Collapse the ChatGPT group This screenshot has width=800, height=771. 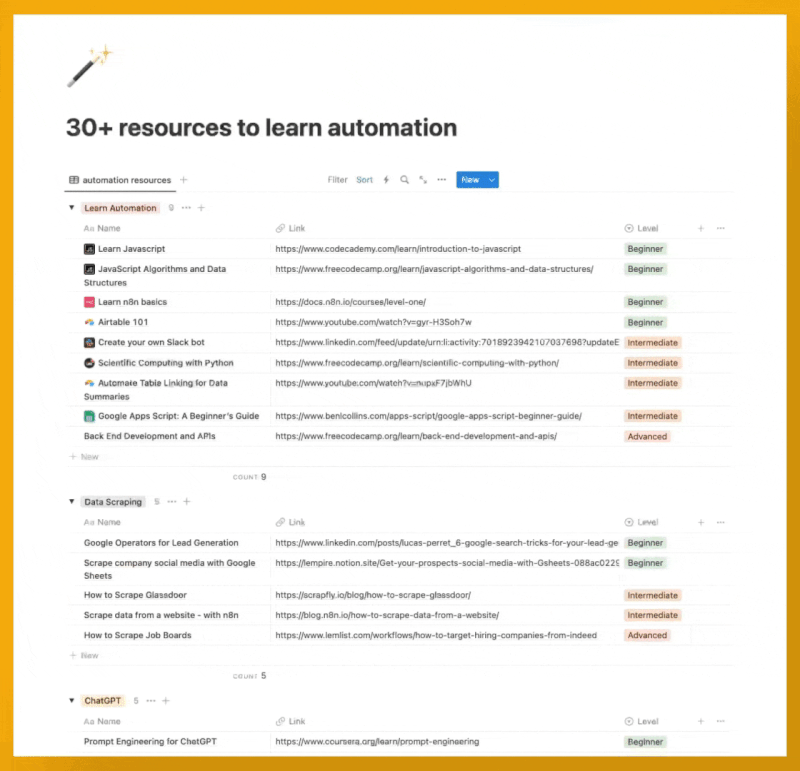pos(72,701)
